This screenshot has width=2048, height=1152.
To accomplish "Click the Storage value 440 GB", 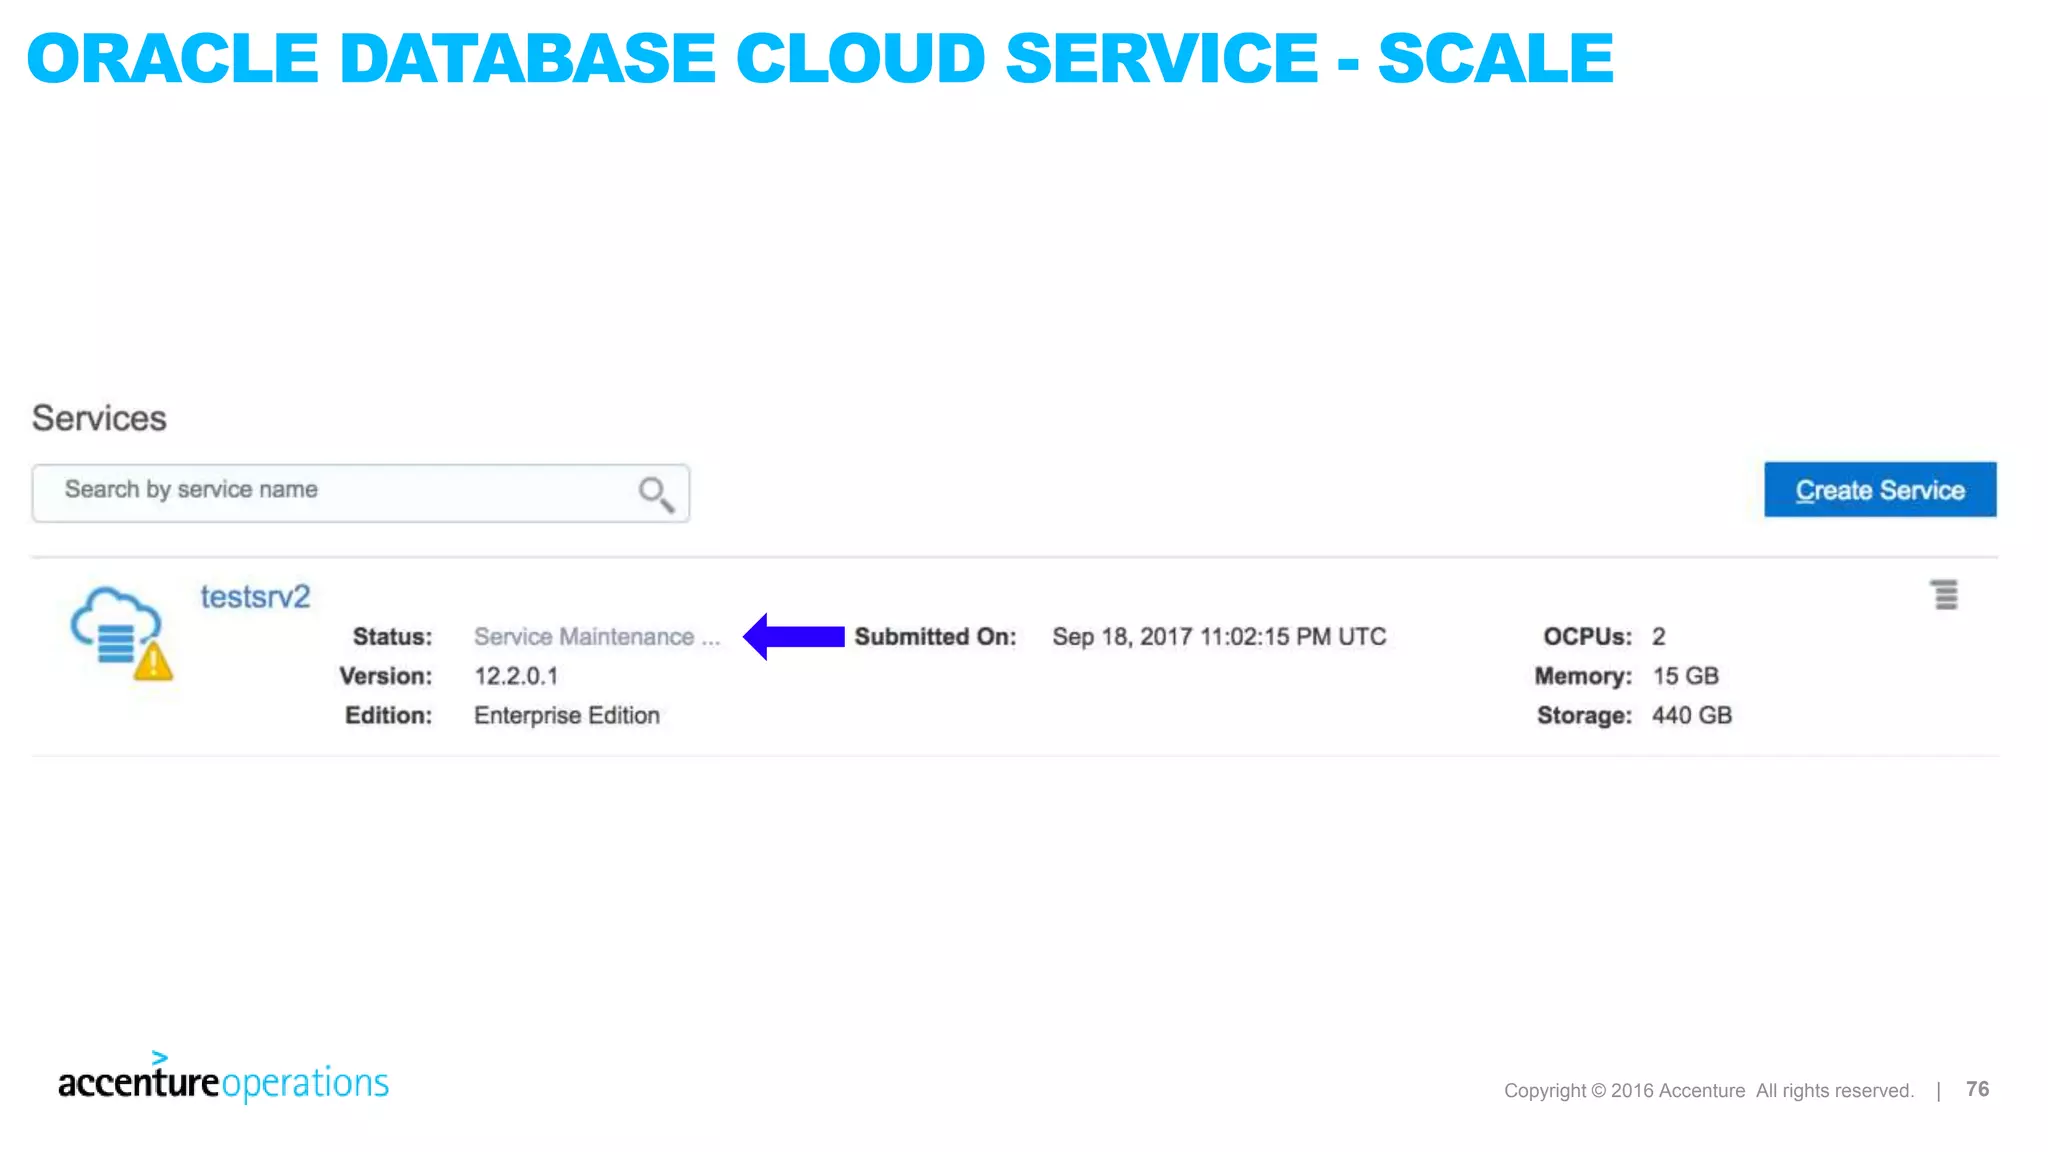I will [1692, 716].
